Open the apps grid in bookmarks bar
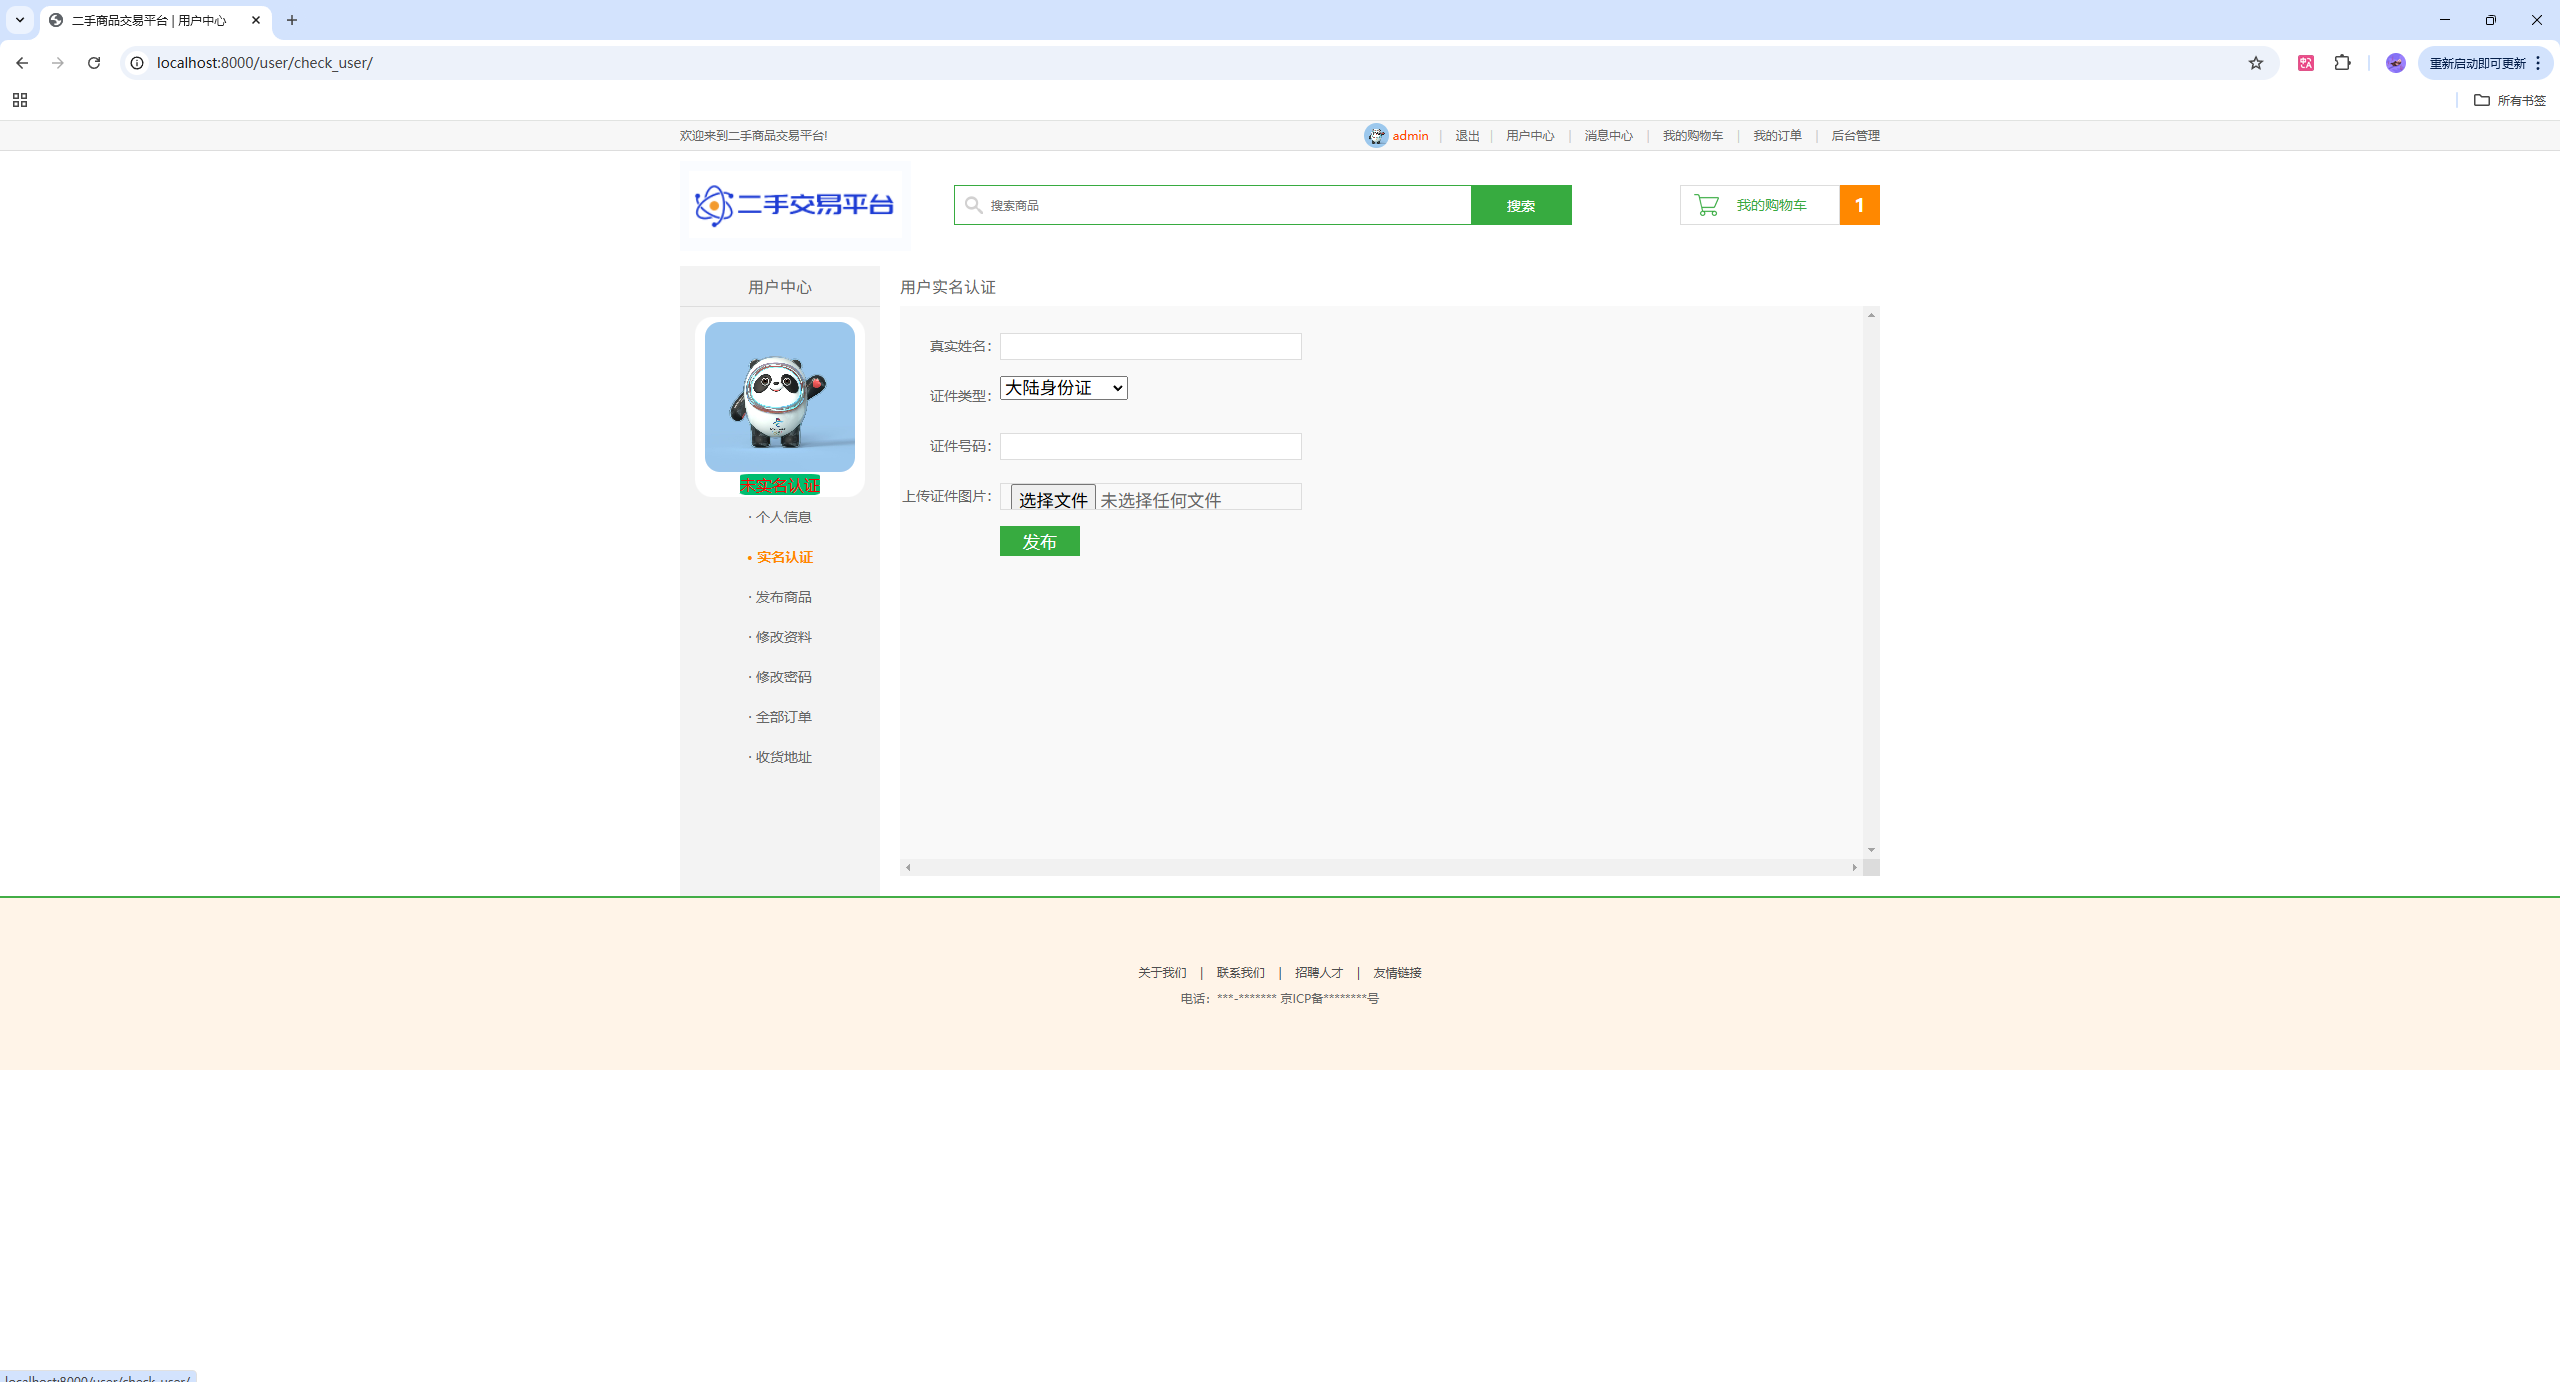2560x1382 pixels. coord(20,100)
